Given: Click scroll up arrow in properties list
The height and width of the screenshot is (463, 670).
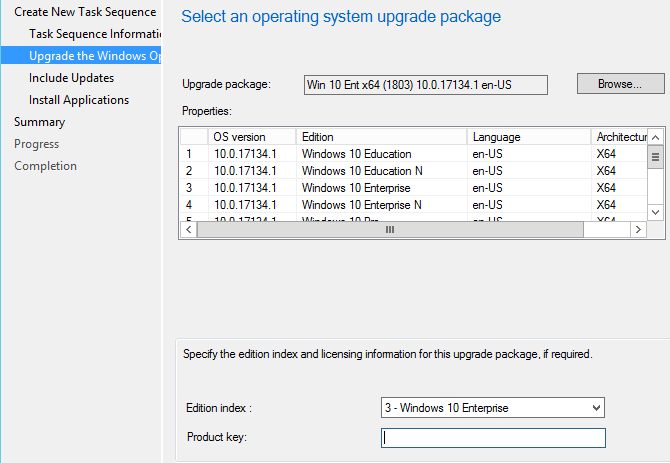Looking at the screenshot, I should tap(655, 138).
